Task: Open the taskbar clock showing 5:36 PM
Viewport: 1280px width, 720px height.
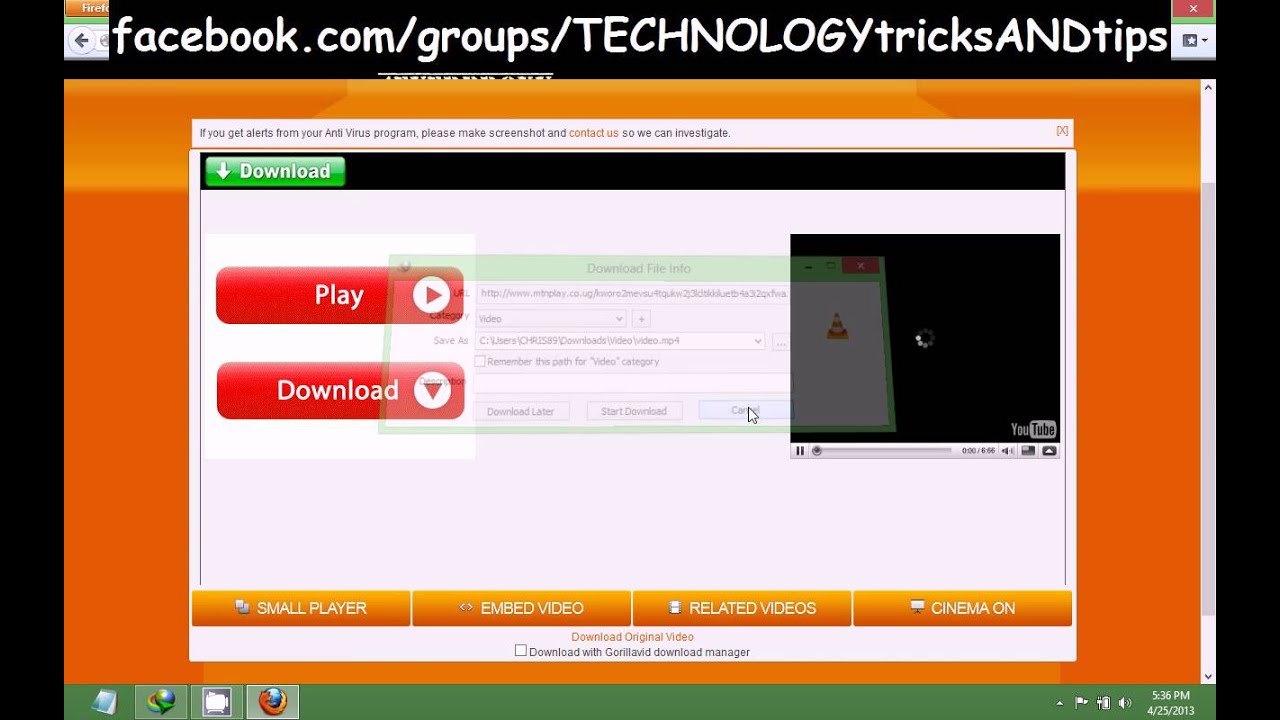Action: [1170, 703]
